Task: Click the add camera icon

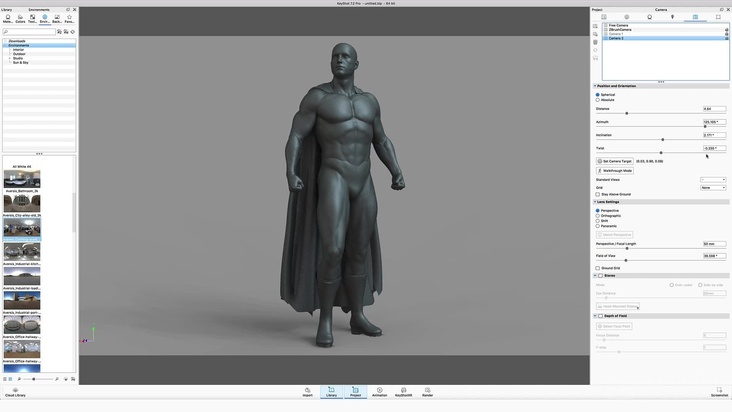Action: (x=595, y=26)
